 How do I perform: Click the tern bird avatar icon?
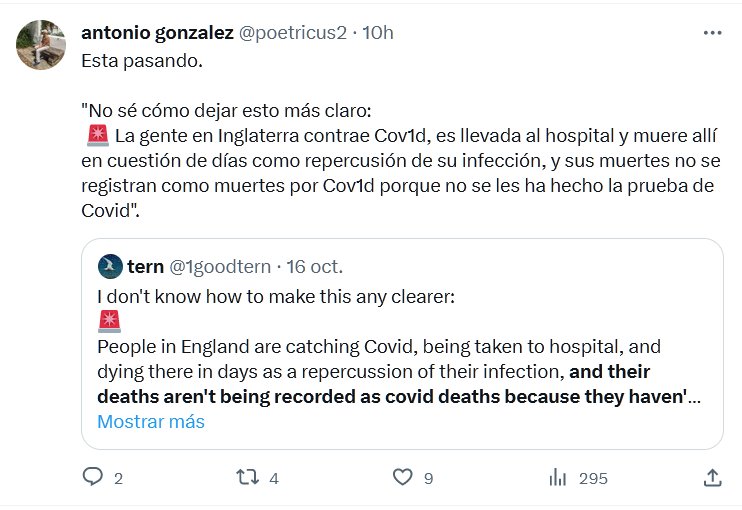pos(110,267)
